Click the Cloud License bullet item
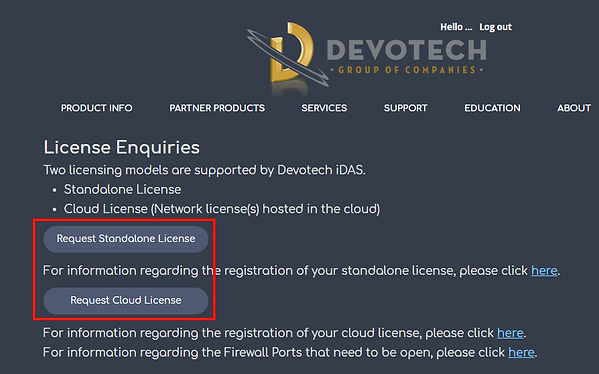Viewport: 599px width, 374px height. tap(222, 209)
